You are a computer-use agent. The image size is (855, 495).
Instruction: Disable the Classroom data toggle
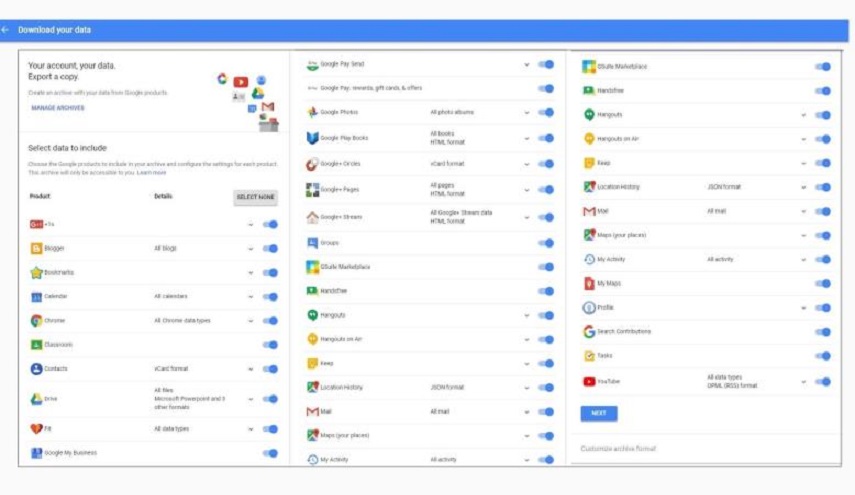269,345
